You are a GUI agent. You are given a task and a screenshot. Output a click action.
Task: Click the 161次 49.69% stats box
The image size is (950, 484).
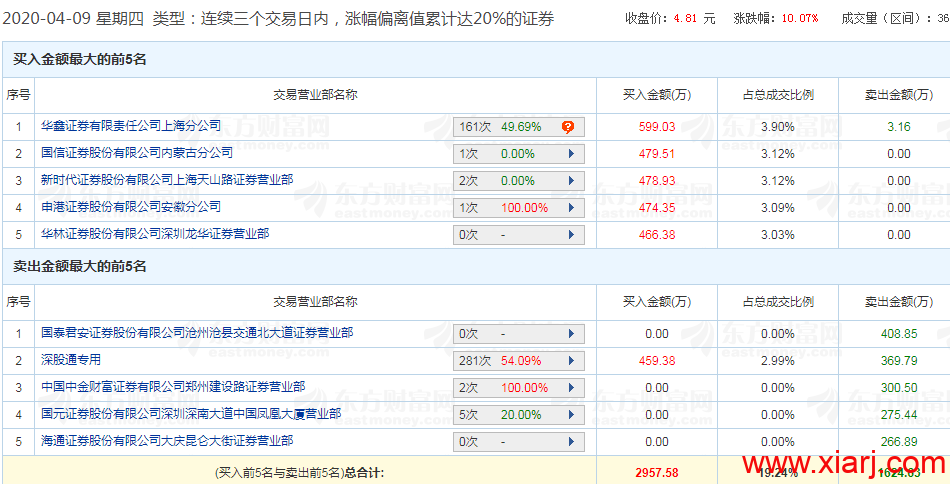tap(519, 127)
